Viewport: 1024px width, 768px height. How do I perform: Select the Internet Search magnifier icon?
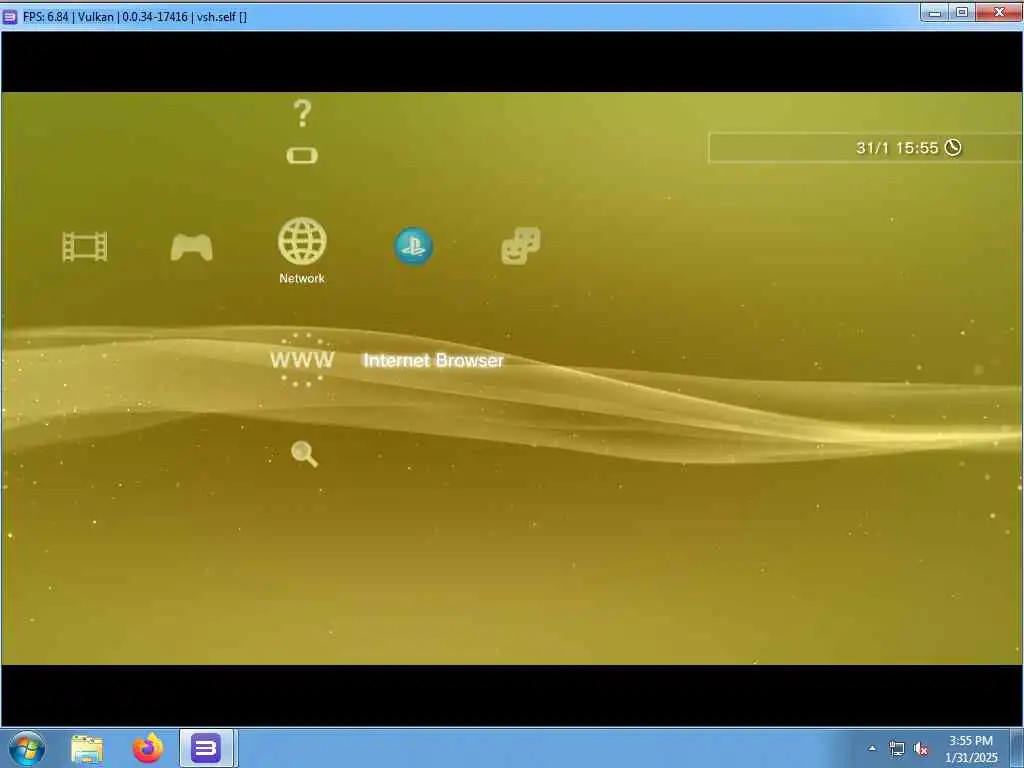304,454
